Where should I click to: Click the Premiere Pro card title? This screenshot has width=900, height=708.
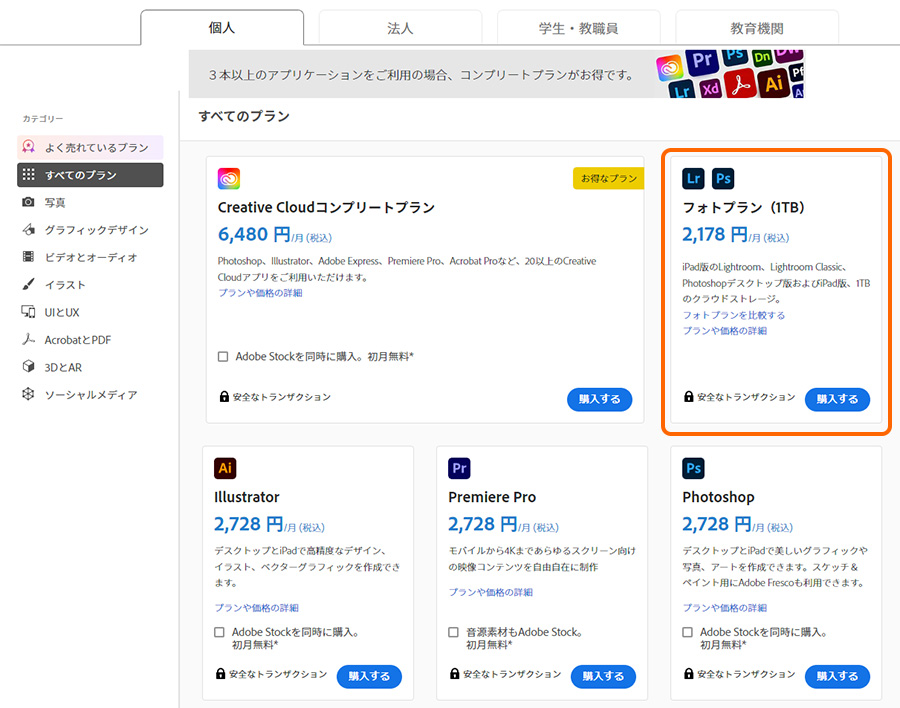coord(492,497)
